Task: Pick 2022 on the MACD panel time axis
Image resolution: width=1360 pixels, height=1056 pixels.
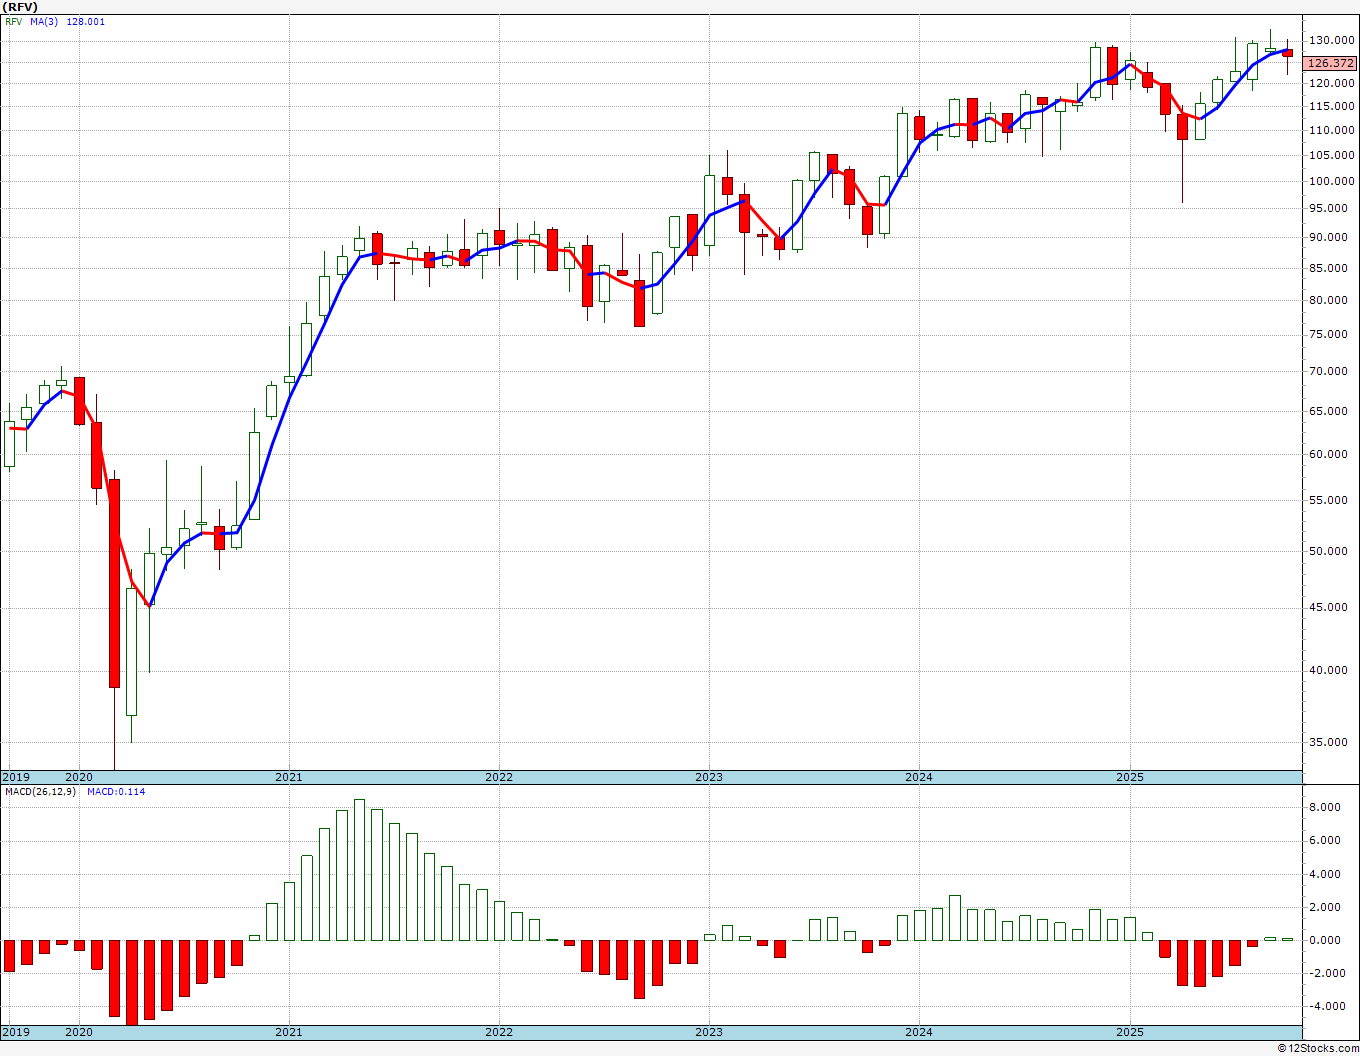Action: (499, 1032)
